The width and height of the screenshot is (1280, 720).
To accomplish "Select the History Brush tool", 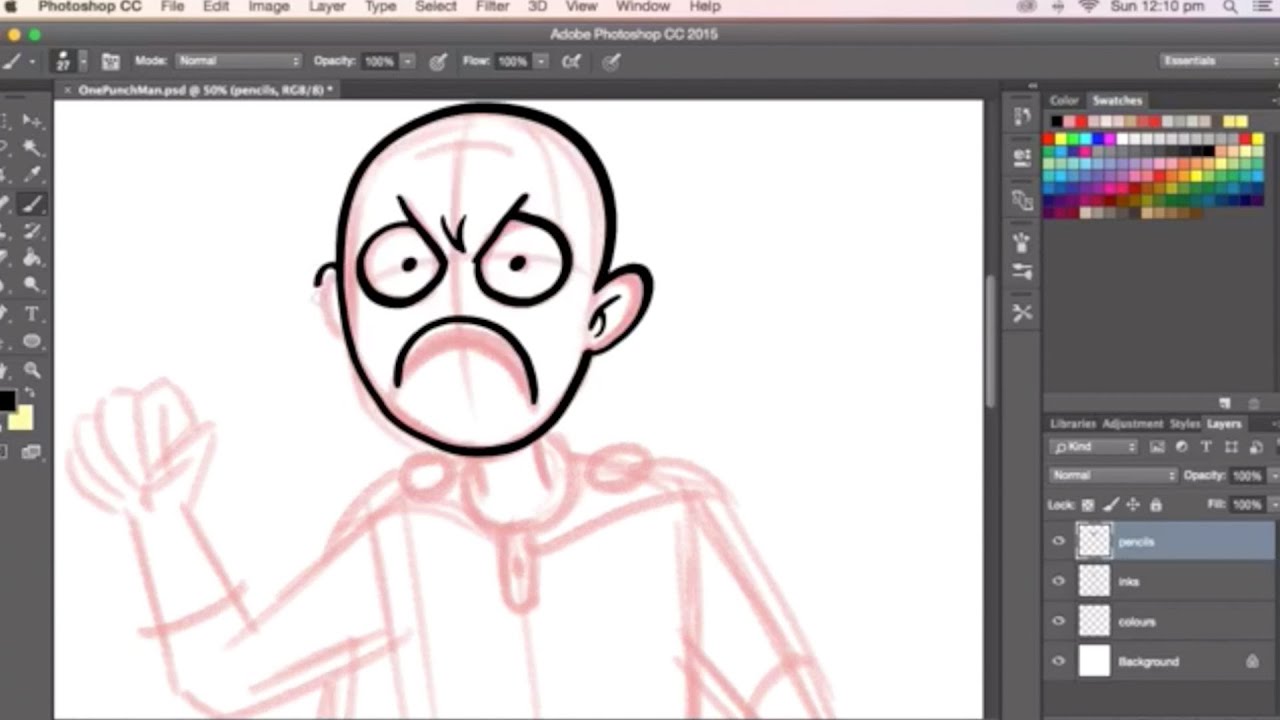I will [x=32, y=232].
